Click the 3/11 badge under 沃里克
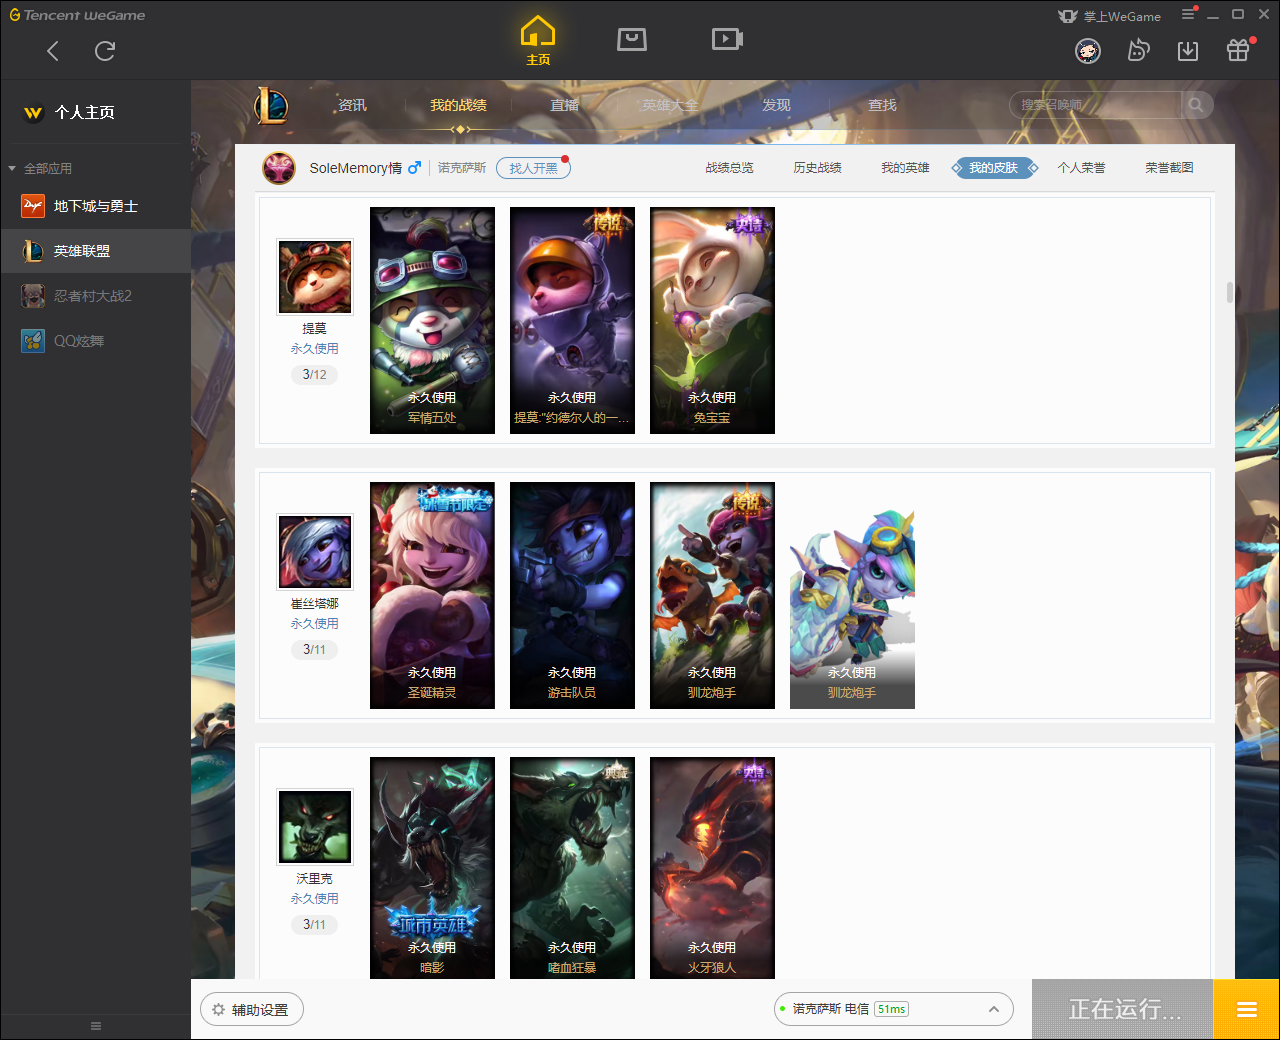The image size is (1280, 1040). click(314, 925)
